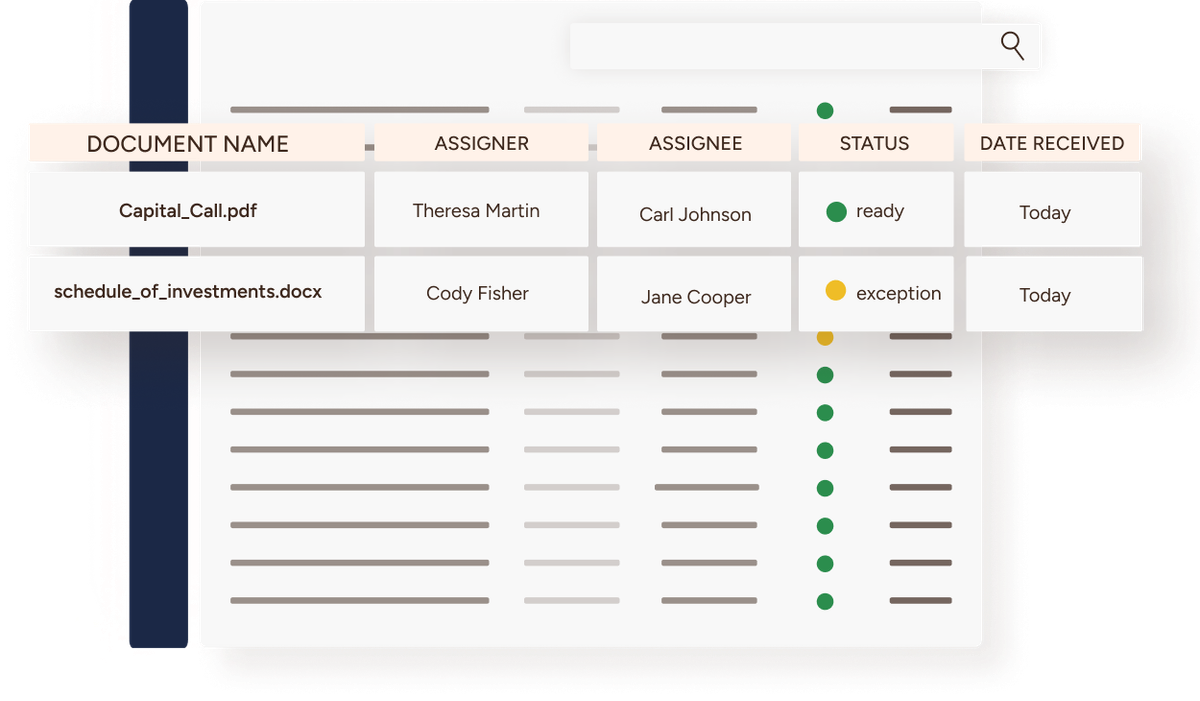Click the Assigner column header
This screenshot has height=701, width=1200.
click(481, 144)
